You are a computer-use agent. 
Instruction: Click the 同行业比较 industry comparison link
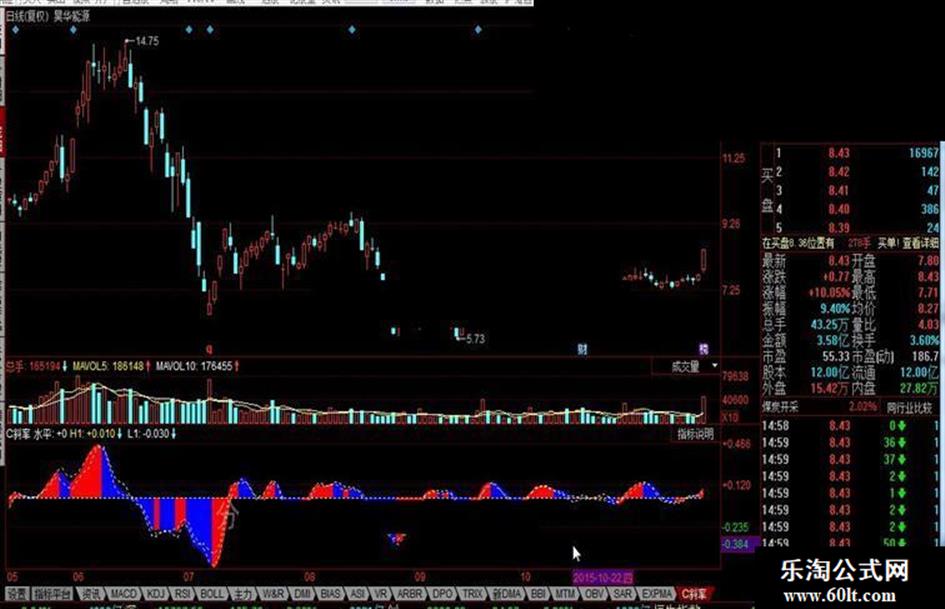click(x=909, y=408)
